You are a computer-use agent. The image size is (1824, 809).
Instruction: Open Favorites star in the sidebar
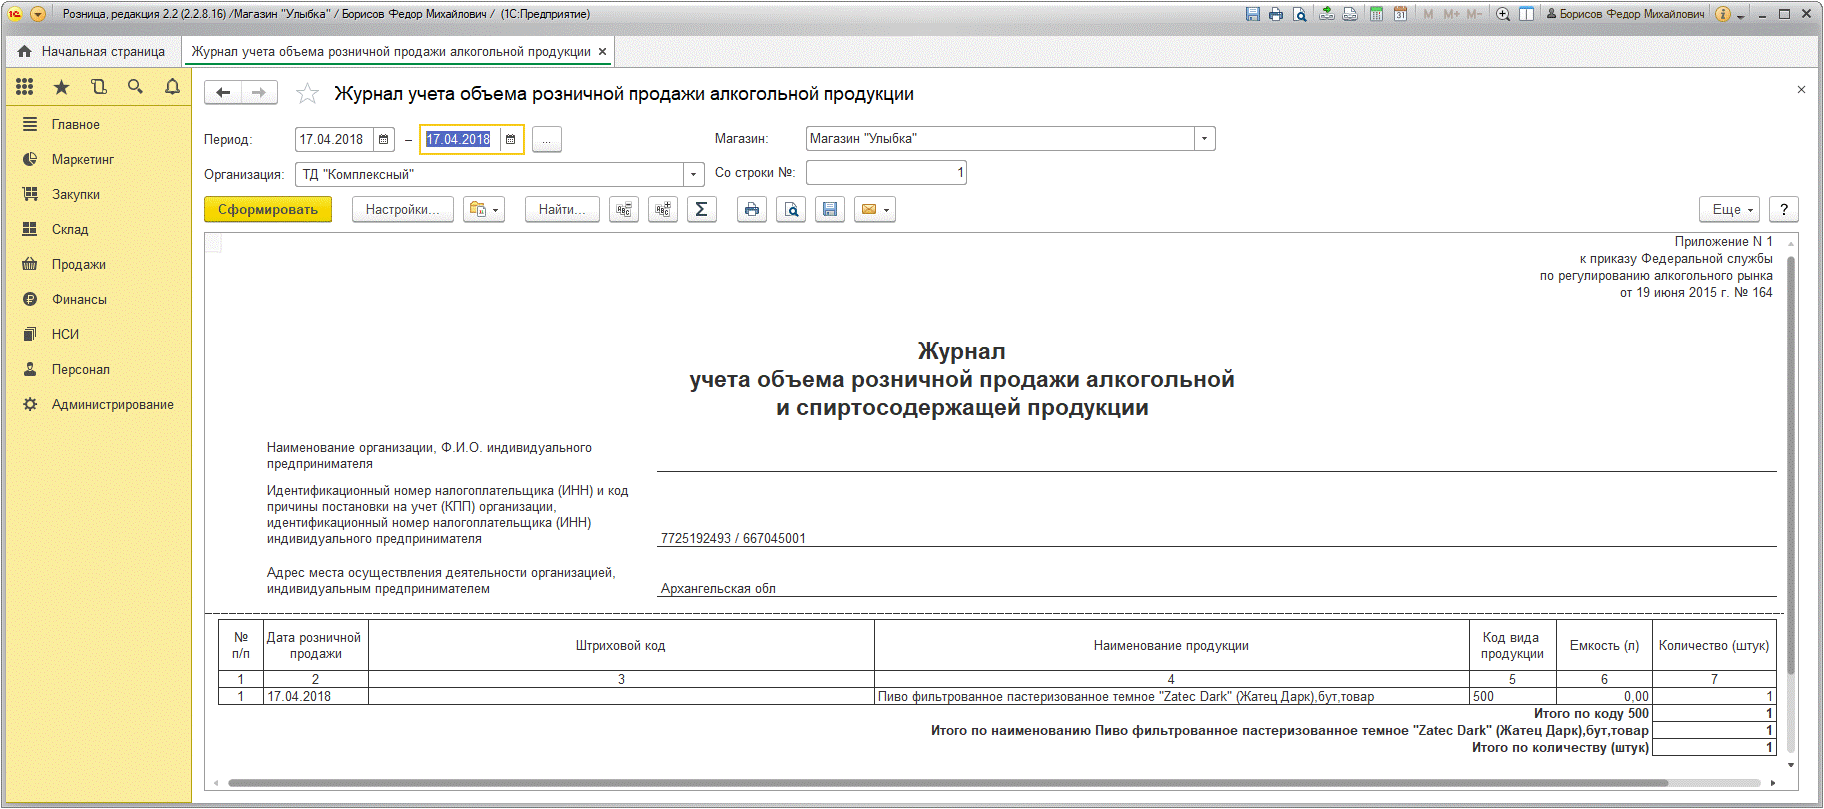pyautogui.click(x=61, y=87)
